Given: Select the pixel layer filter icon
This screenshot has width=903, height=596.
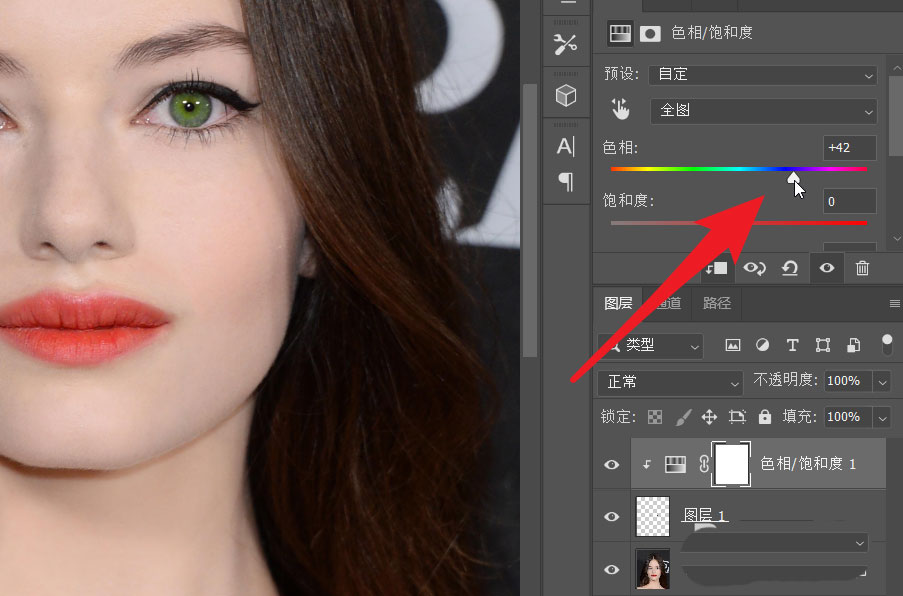Looking at the screenshot, I should point(733,345).
